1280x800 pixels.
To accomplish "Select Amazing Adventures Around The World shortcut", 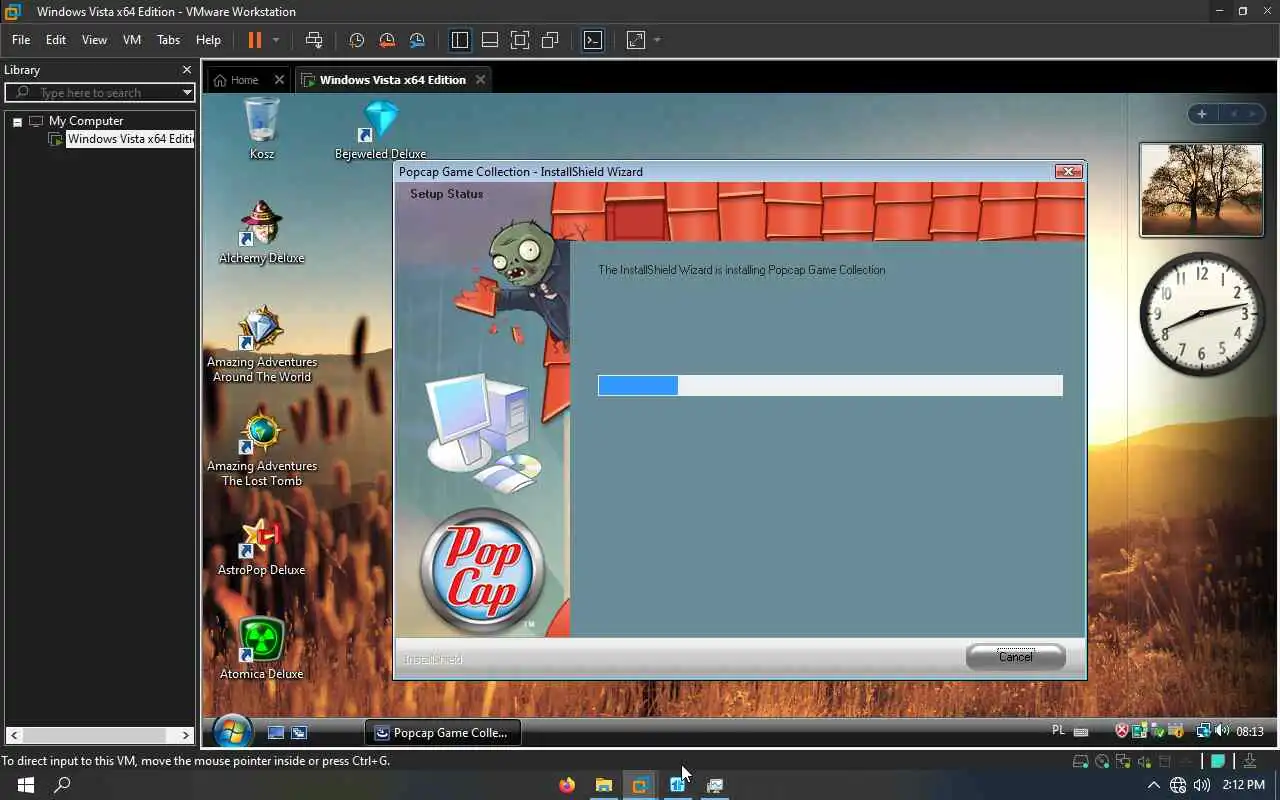I will coord(262,344).
